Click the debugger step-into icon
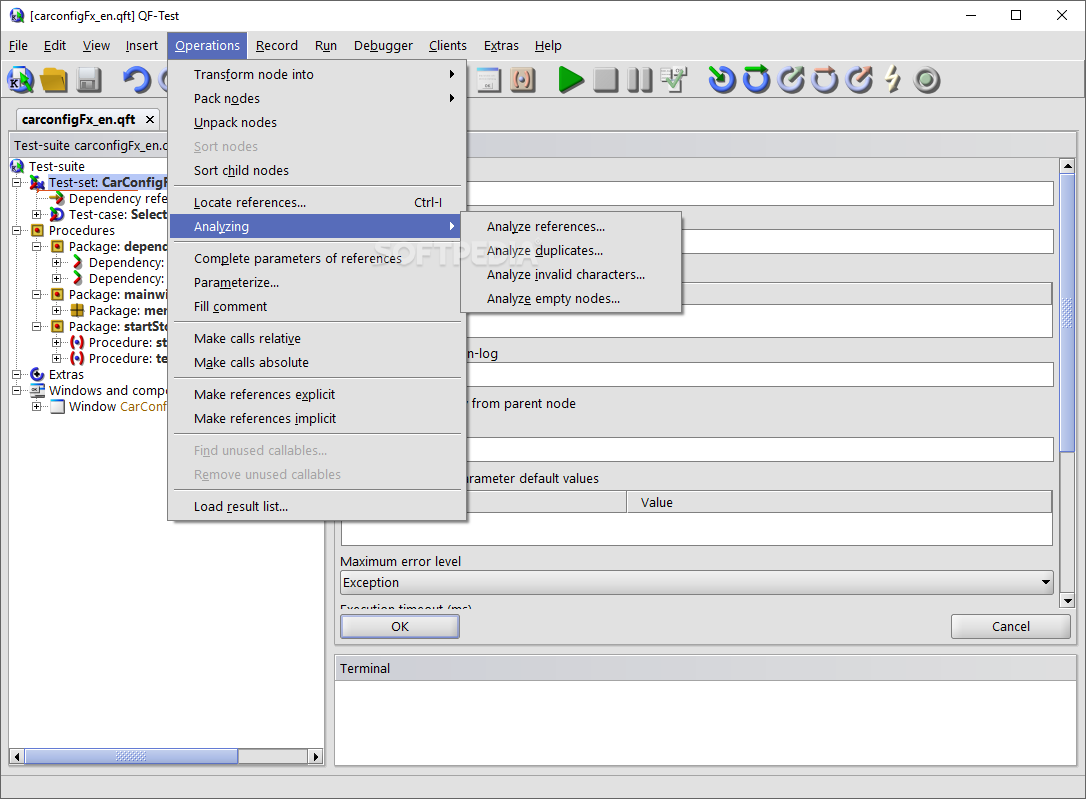Image resolution: width=1086 pixels, height=799 pixels. coord(722,80)
